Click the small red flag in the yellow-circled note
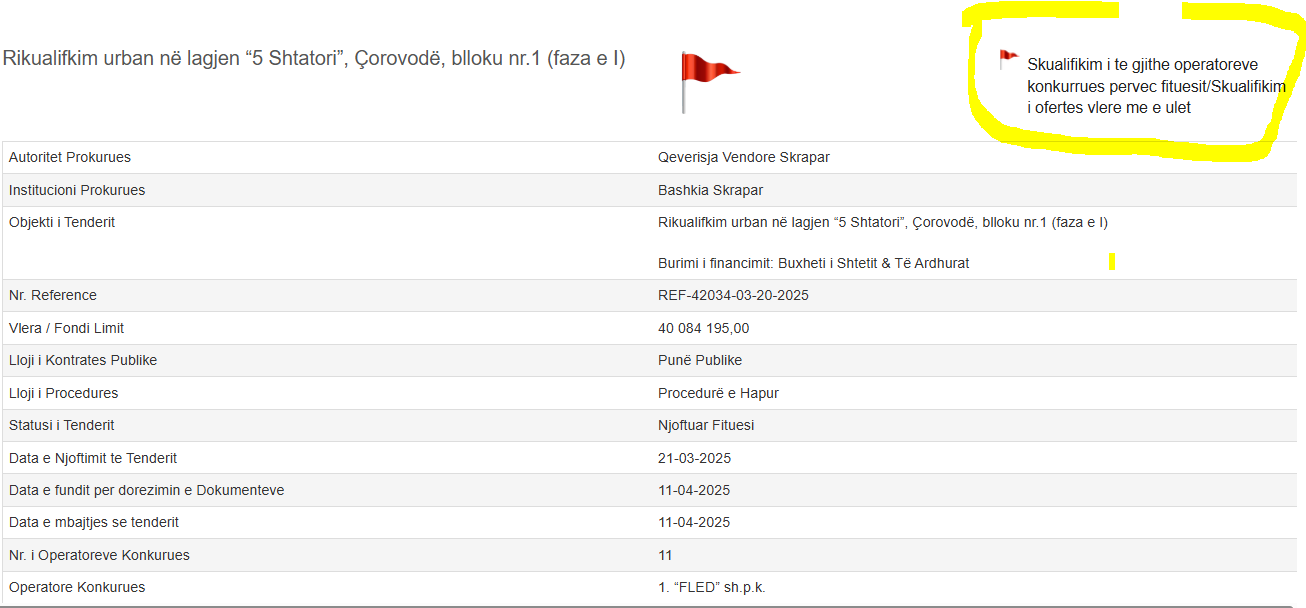This screenshot has width=1306, height=608. 1008,59
